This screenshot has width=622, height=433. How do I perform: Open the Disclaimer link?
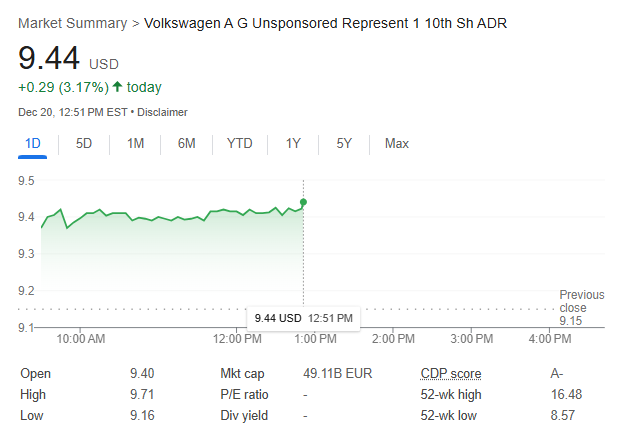[163, 112]
